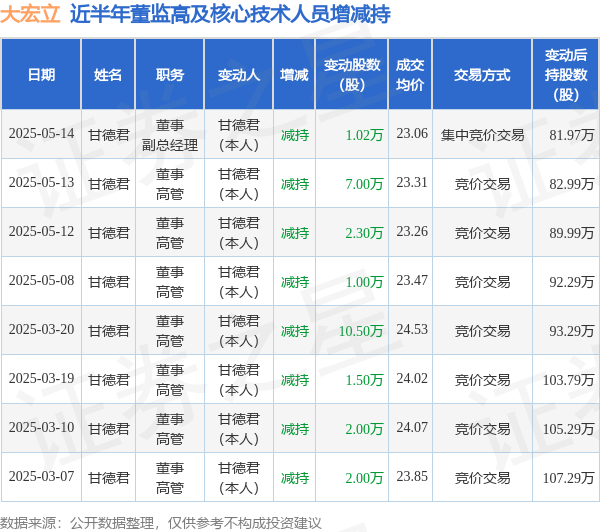The height and width of the screenshot is (532, 600).
Task: Click 董事 高管 in the 2025-03-10 row
Action: pyautogui.click(x=170, y=429)
